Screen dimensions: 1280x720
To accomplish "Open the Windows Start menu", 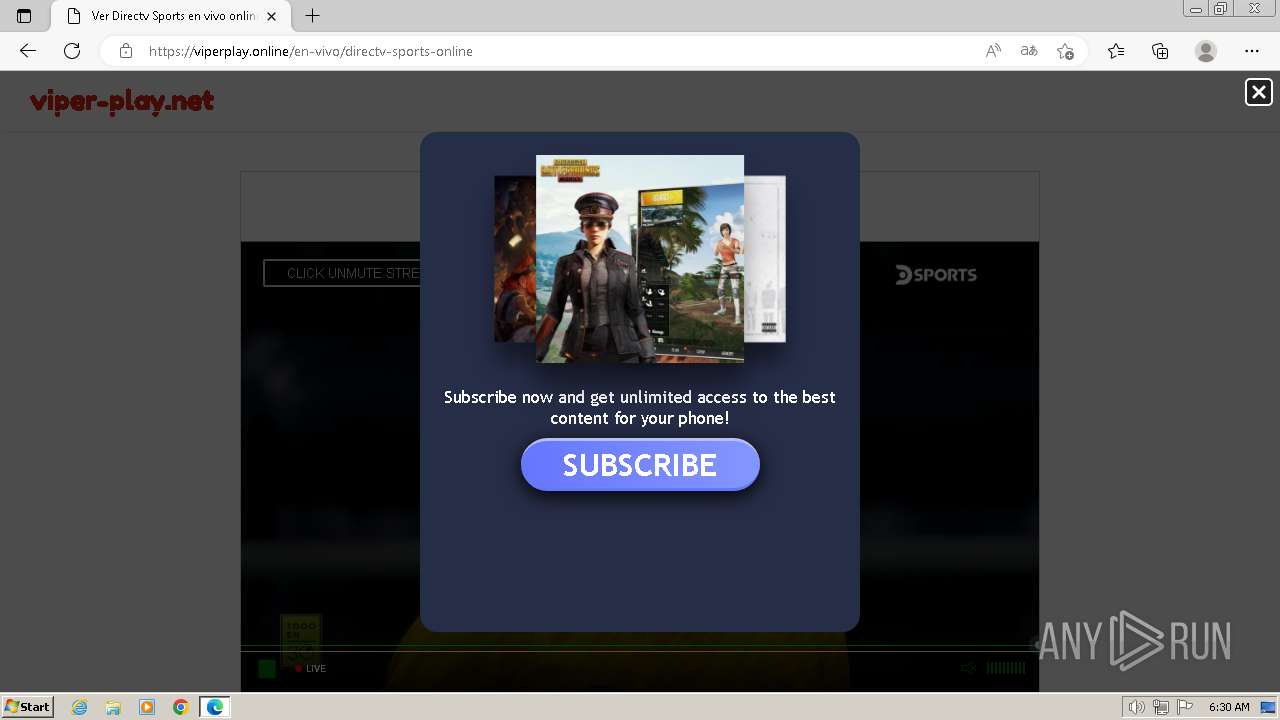I will coord(28,707).
